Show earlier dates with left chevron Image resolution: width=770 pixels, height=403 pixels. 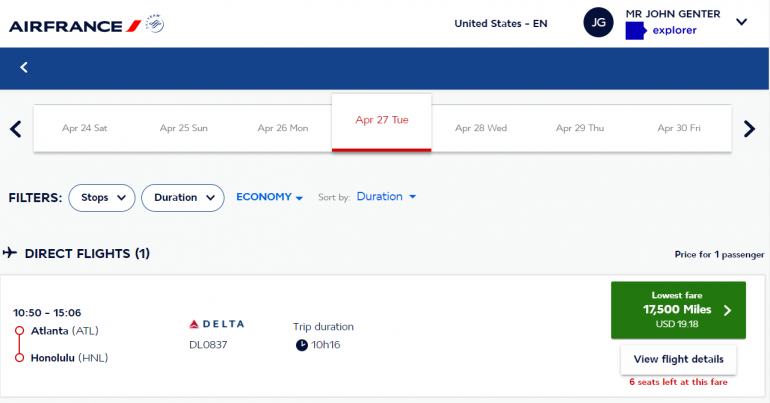pyautogui.click(x=15, y=128)
